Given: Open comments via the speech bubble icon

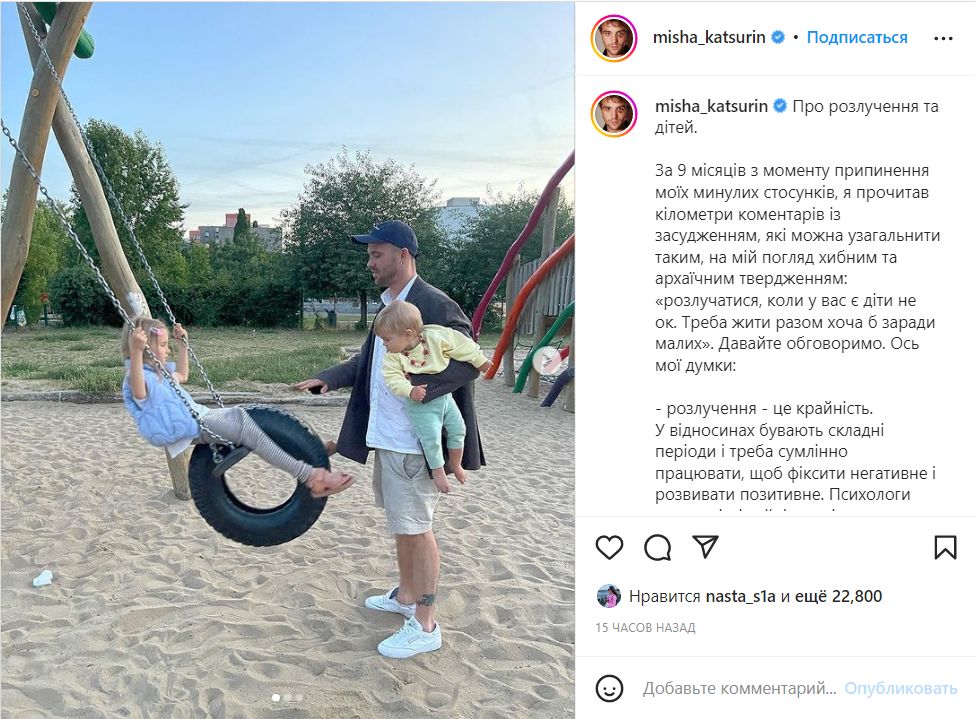Looking at the screenshot, I should [657, 547].
